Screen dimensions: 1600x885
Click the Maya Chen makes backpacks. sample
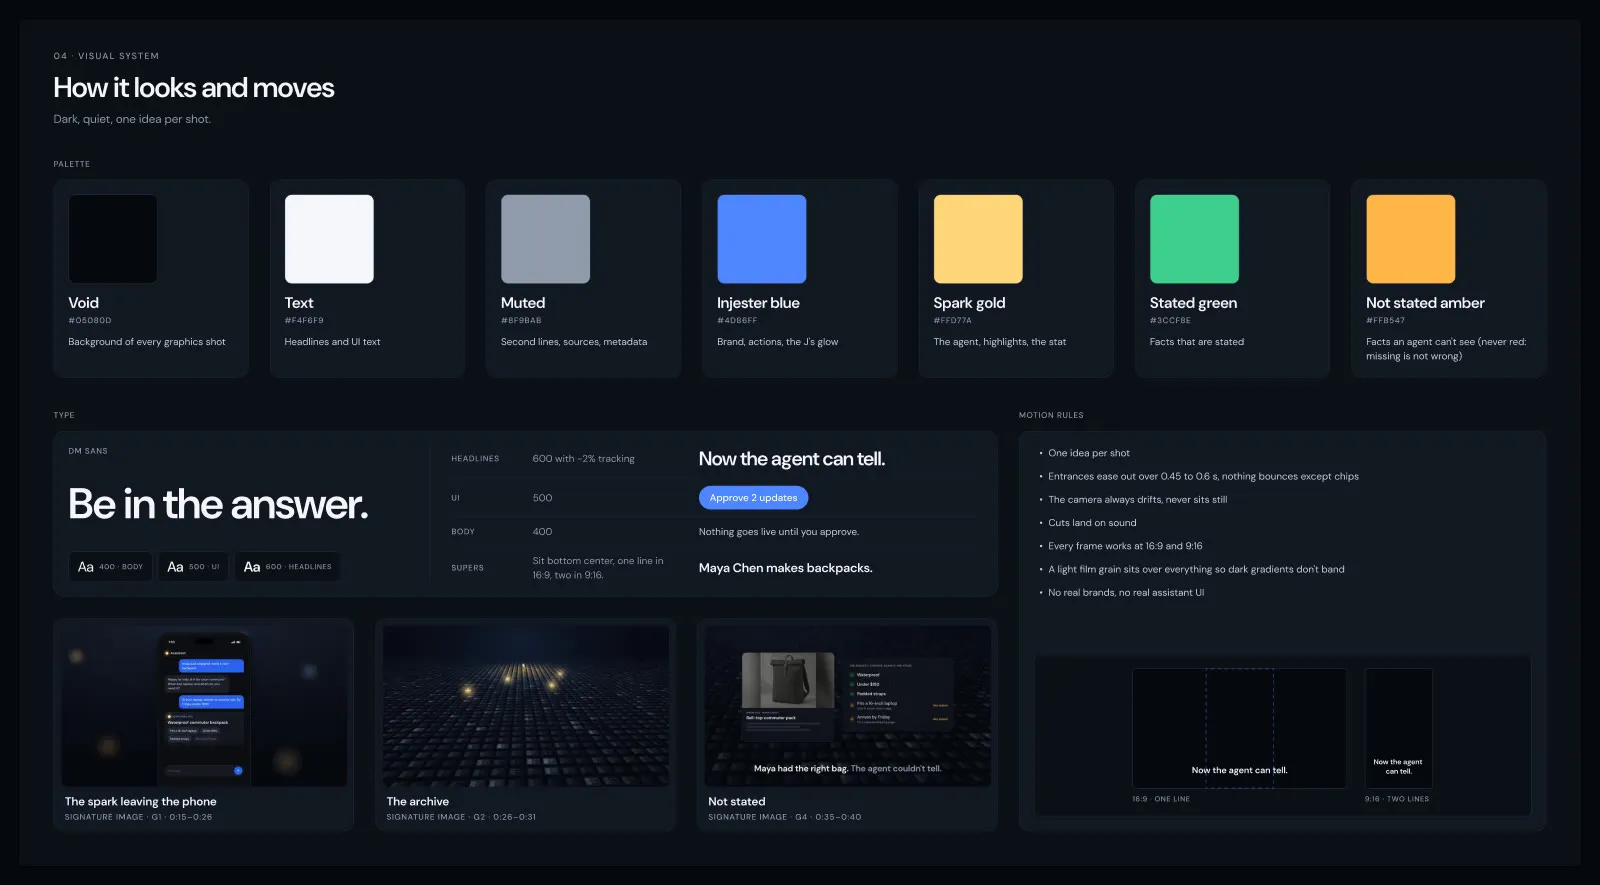coord(785,568)
